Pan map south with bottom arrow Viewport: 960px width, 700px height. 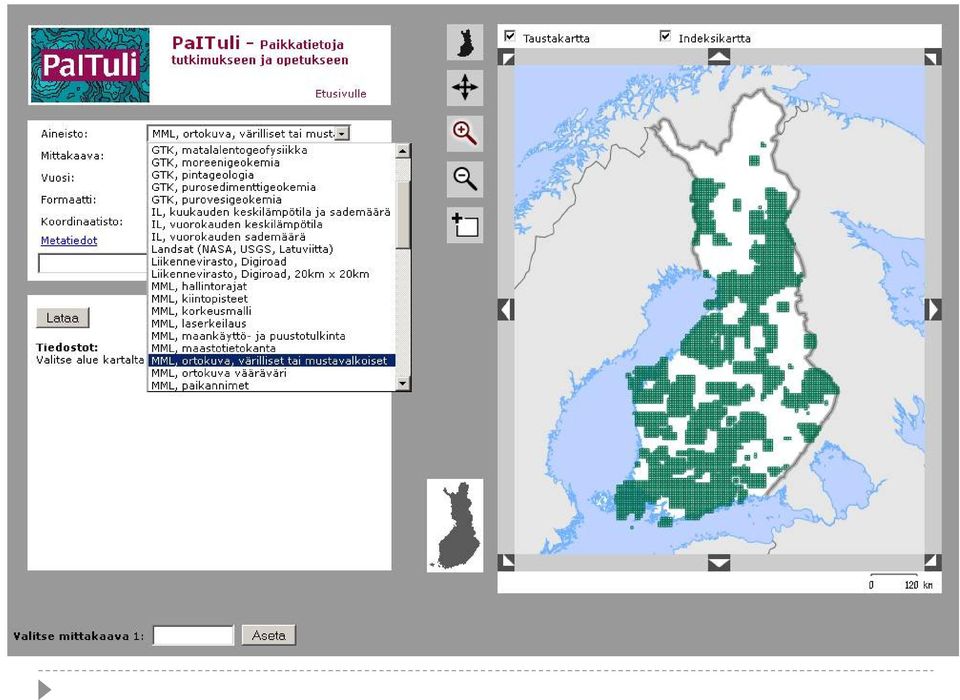(719, 563)
